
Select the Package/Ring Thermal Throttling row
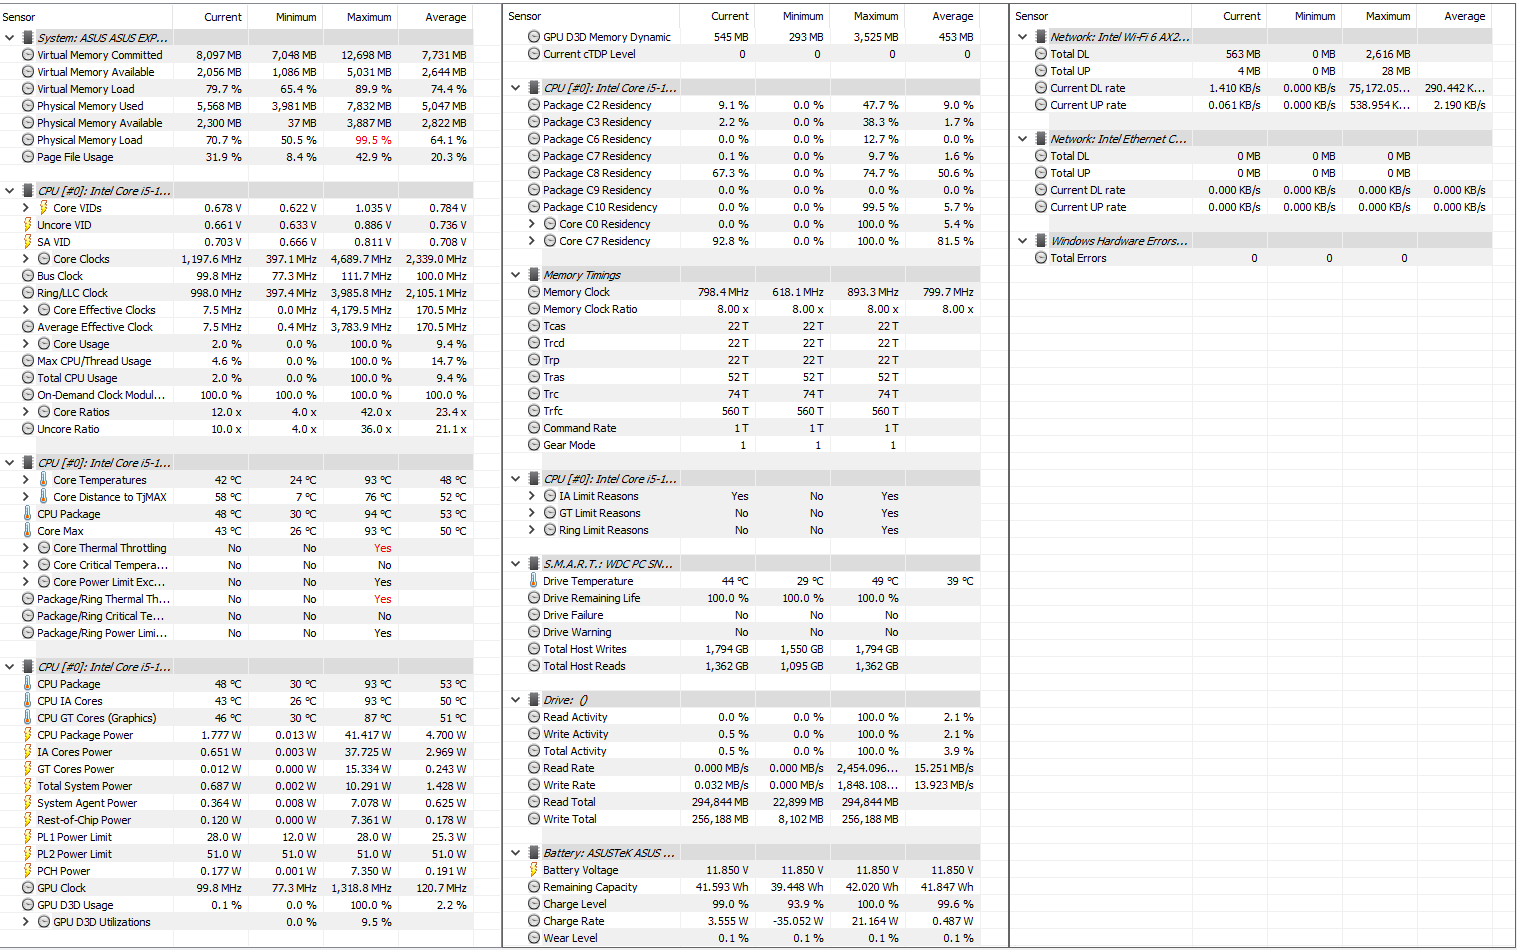237,599
